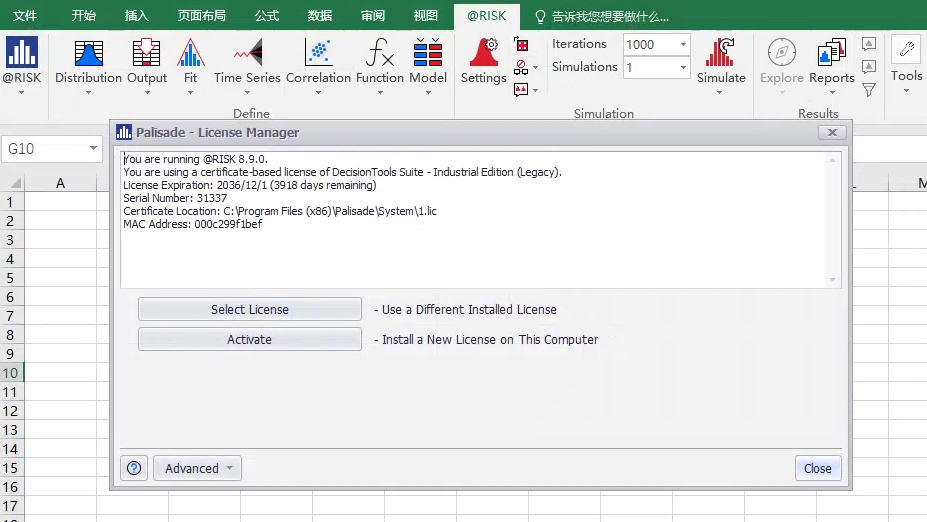Switch to the 页面布局 tab

202,16
